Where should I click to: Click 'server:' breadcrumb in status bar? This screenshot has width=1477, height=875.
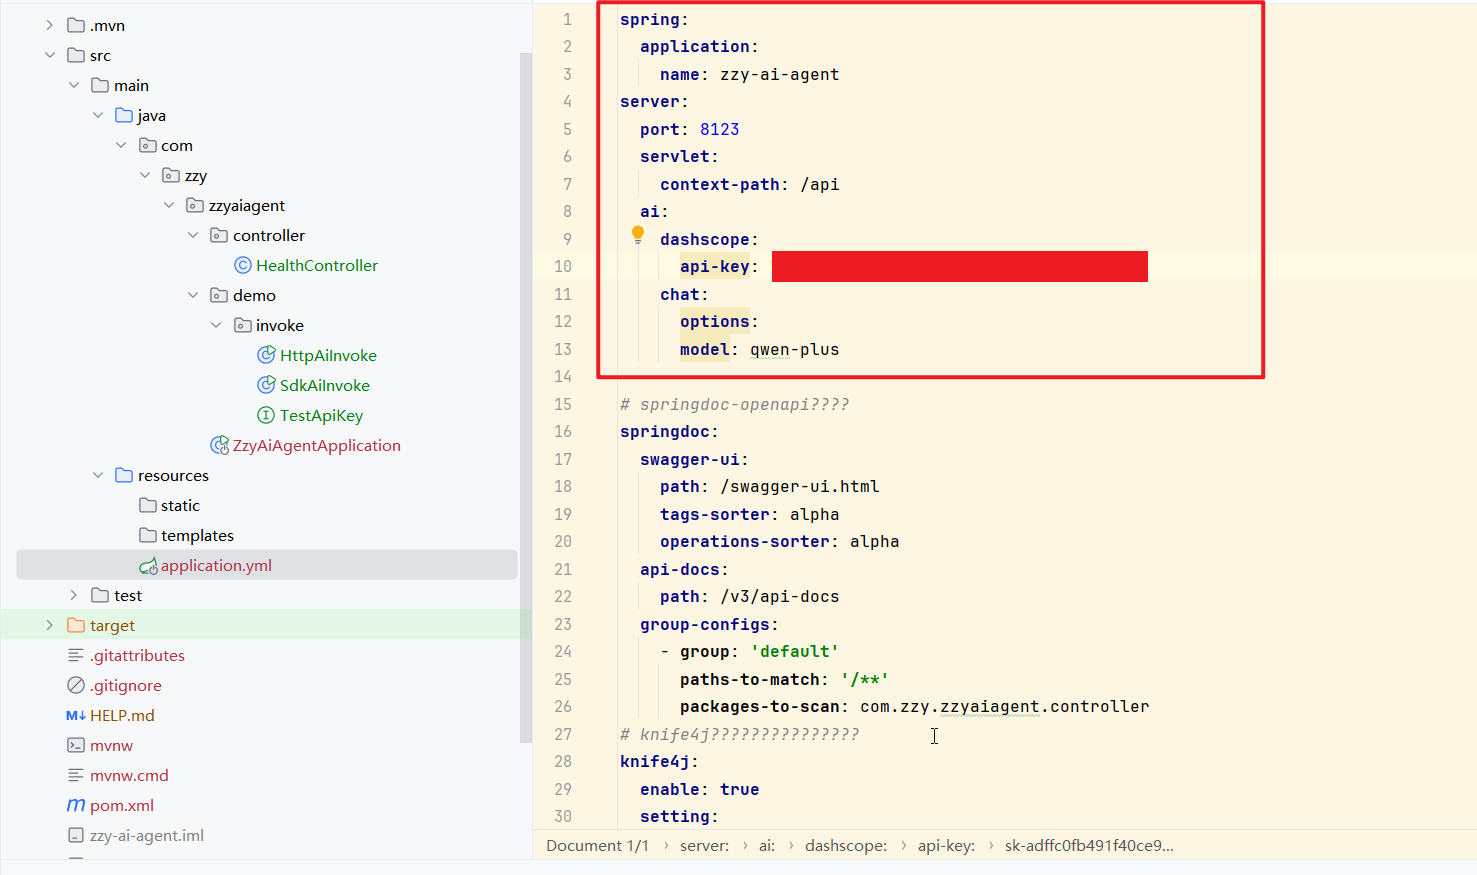pyautogui.click(x=704, y=845)
